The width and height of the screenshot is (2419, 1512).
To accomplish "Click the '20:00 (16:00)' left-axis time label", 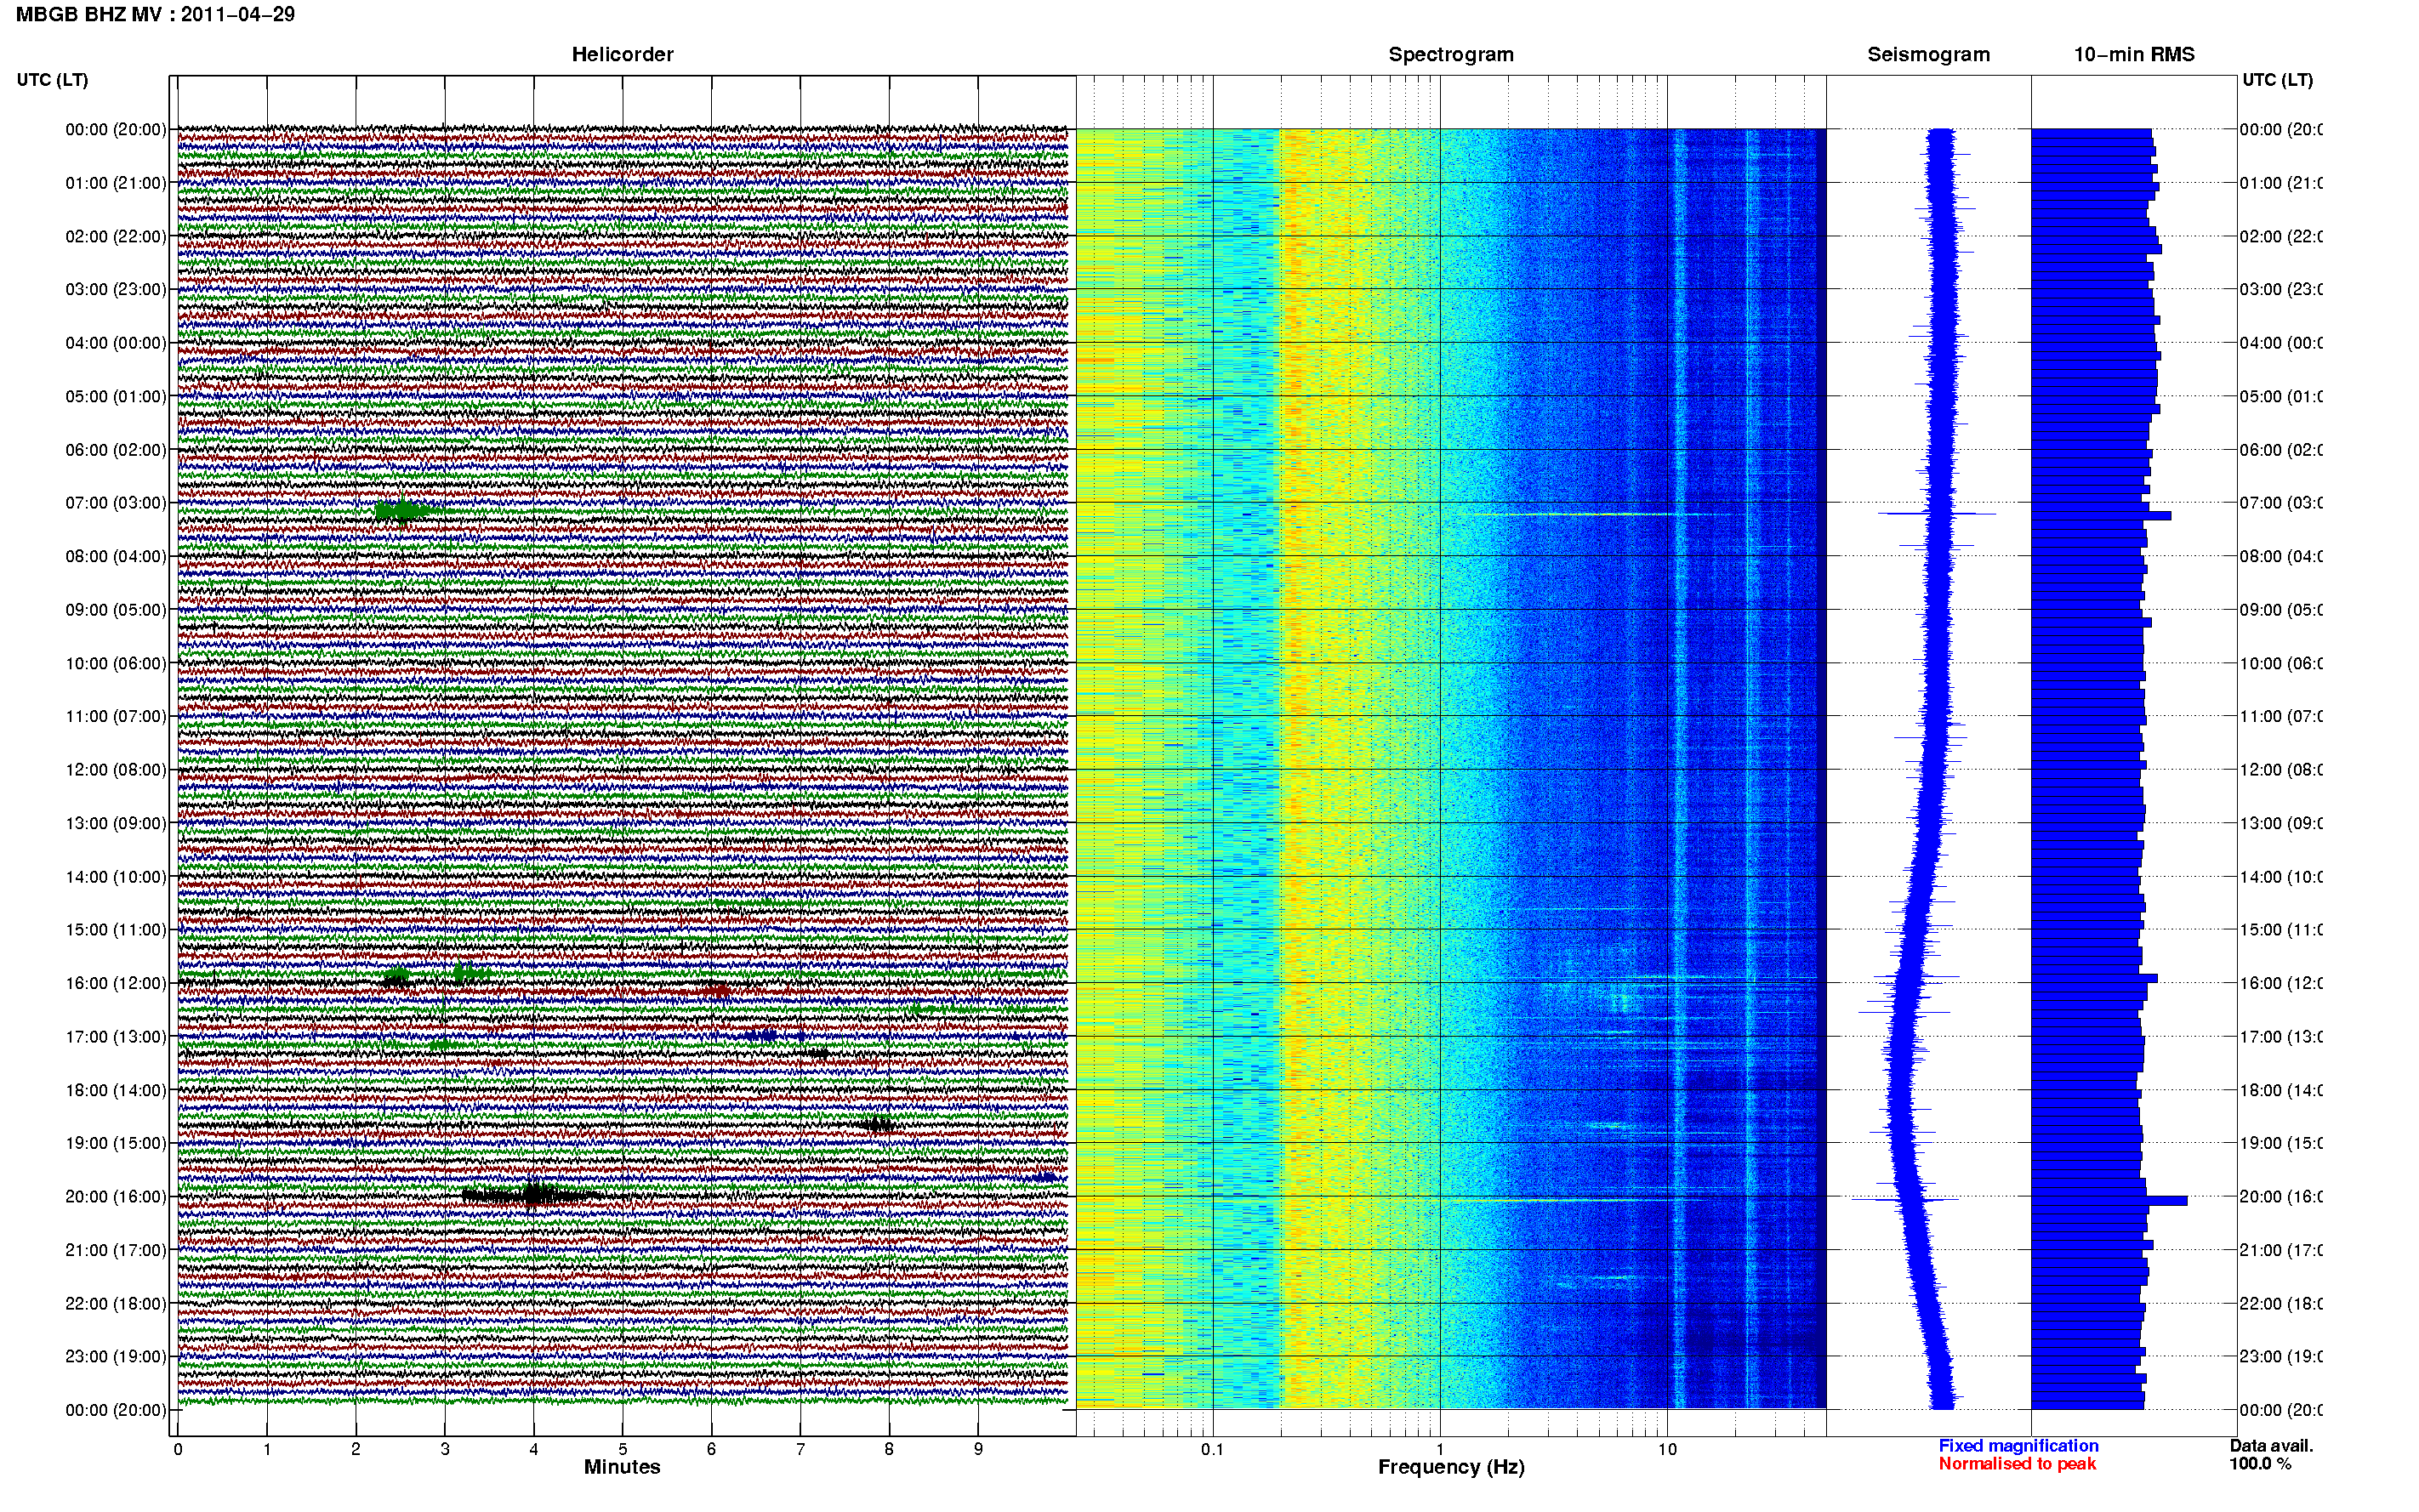I will tap(116, 1196).
